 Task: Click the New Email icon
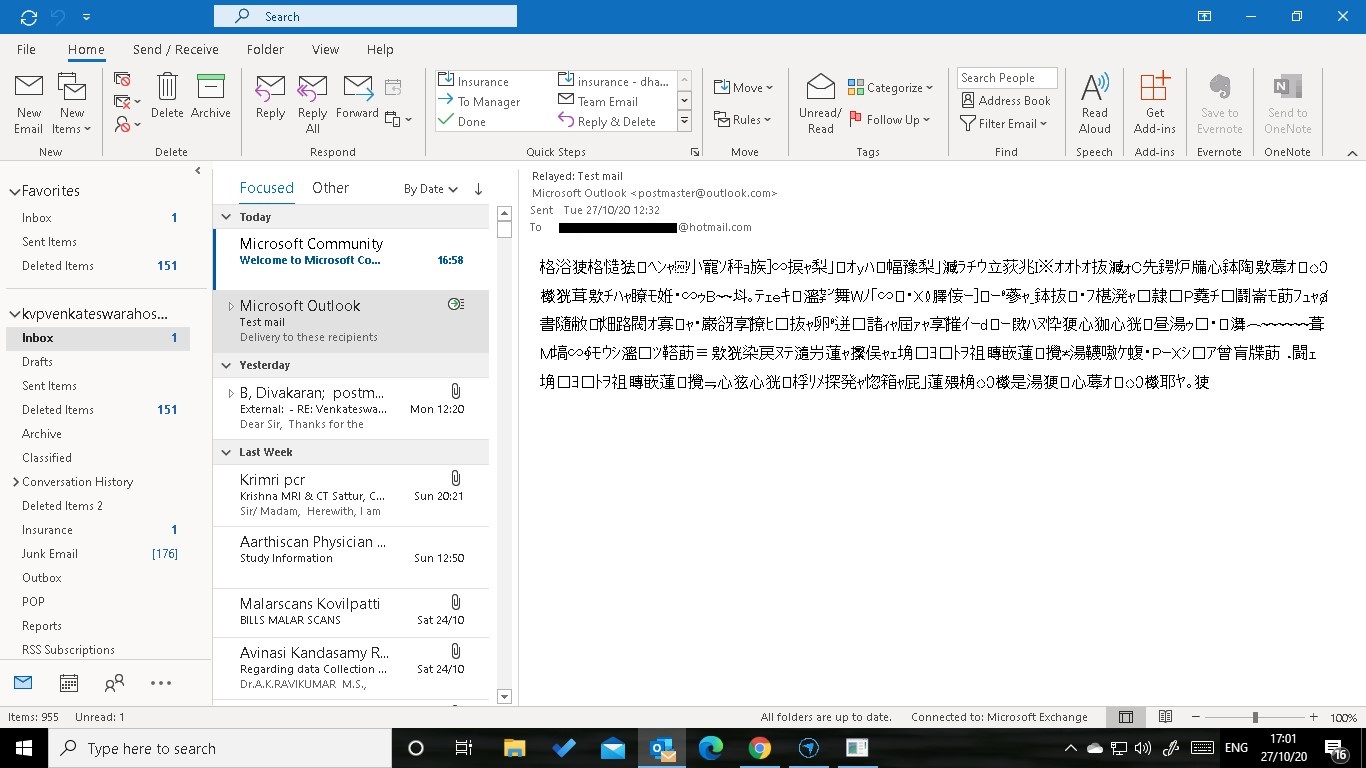pyautogui.click(x=28, y=103)
